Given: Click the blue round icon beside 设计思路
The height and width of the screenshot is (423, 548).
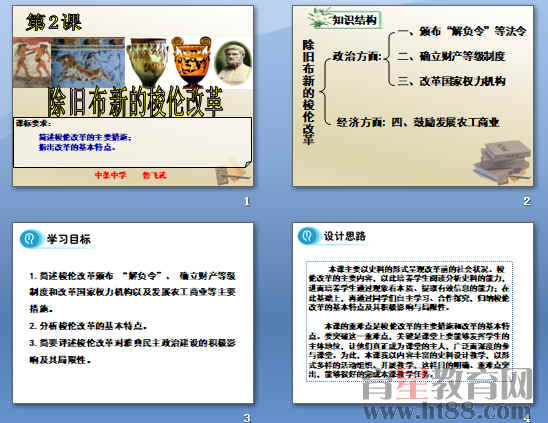Looking at the screenshot, I should point(308,235).
